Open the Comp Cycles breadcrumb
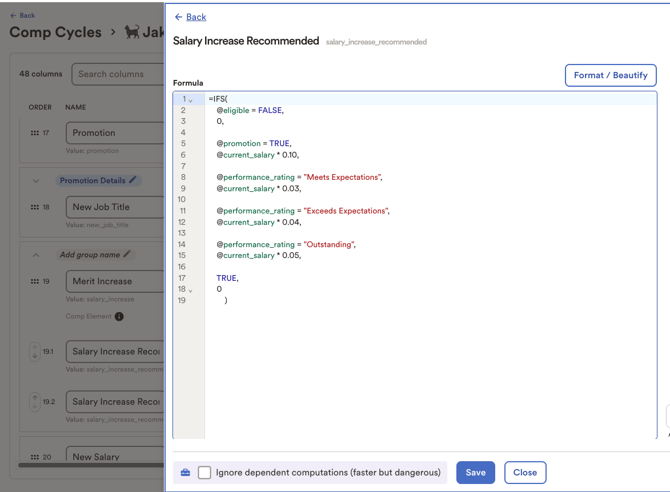This screenshot has width=670, height=492. (x=56, y=32)
